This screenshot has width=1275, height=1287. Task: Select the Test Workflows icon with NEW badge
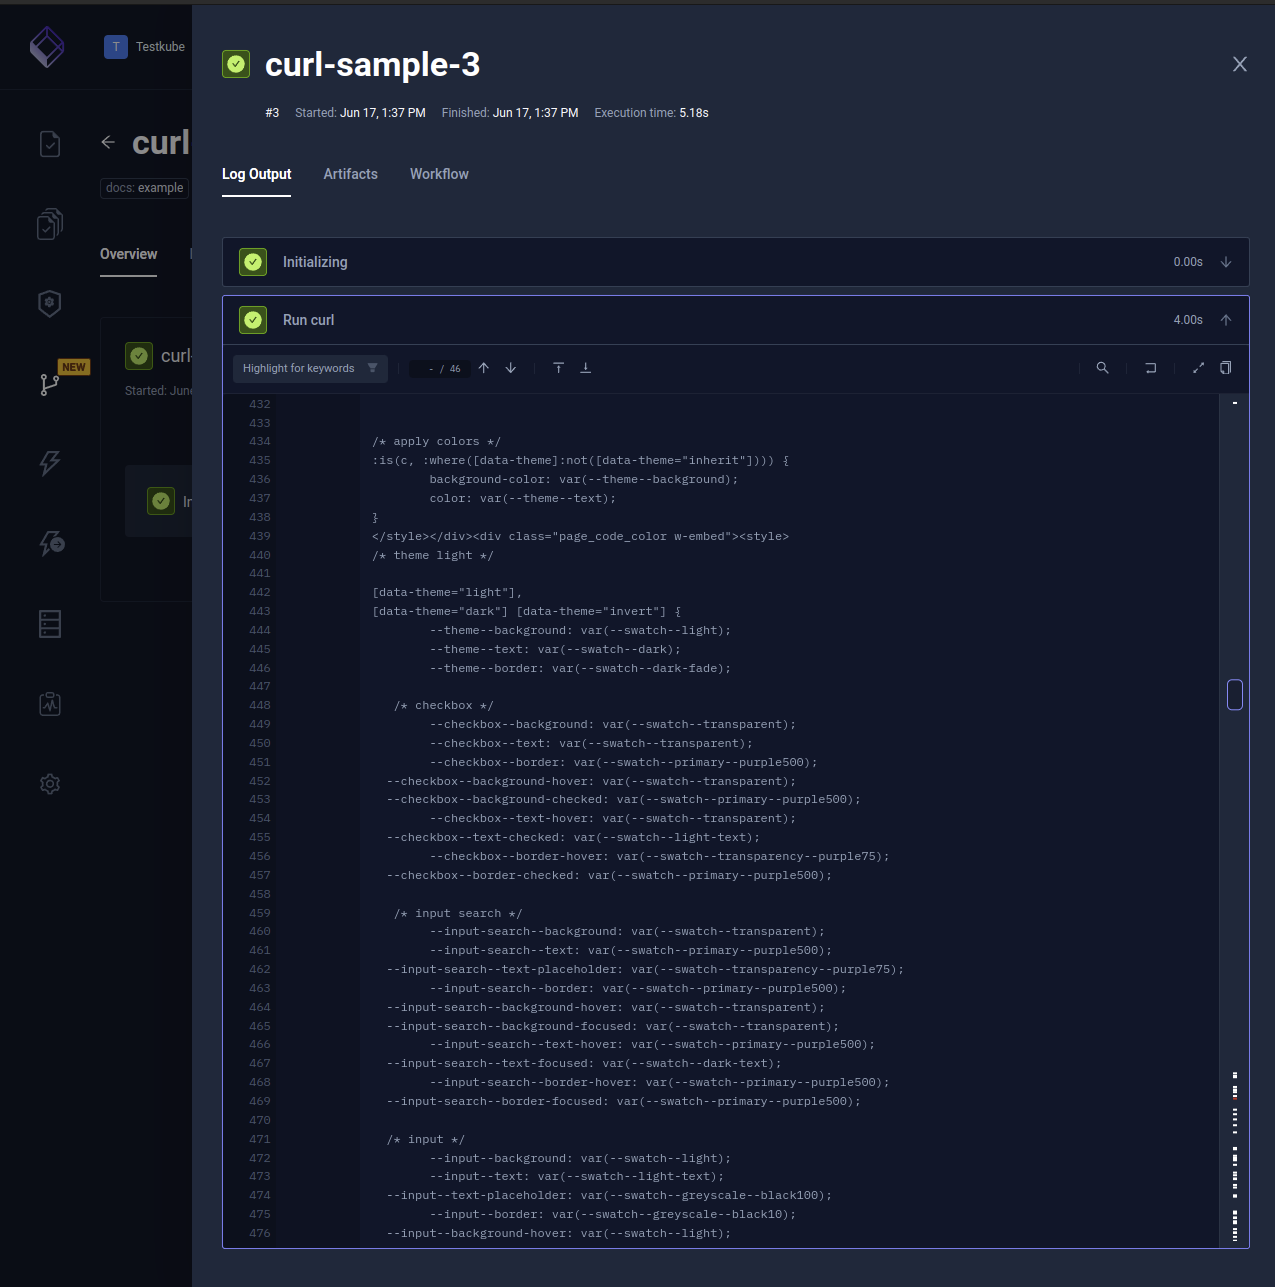pyautogui.click(x=50, y=383)
